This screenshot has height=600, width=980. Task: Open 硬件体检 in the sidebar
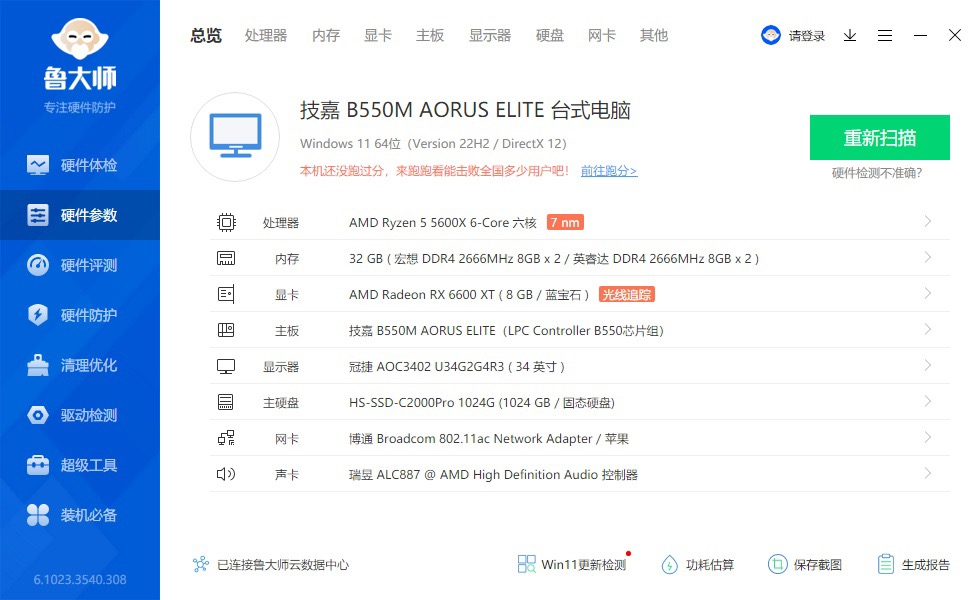click(x=80, y=165)
